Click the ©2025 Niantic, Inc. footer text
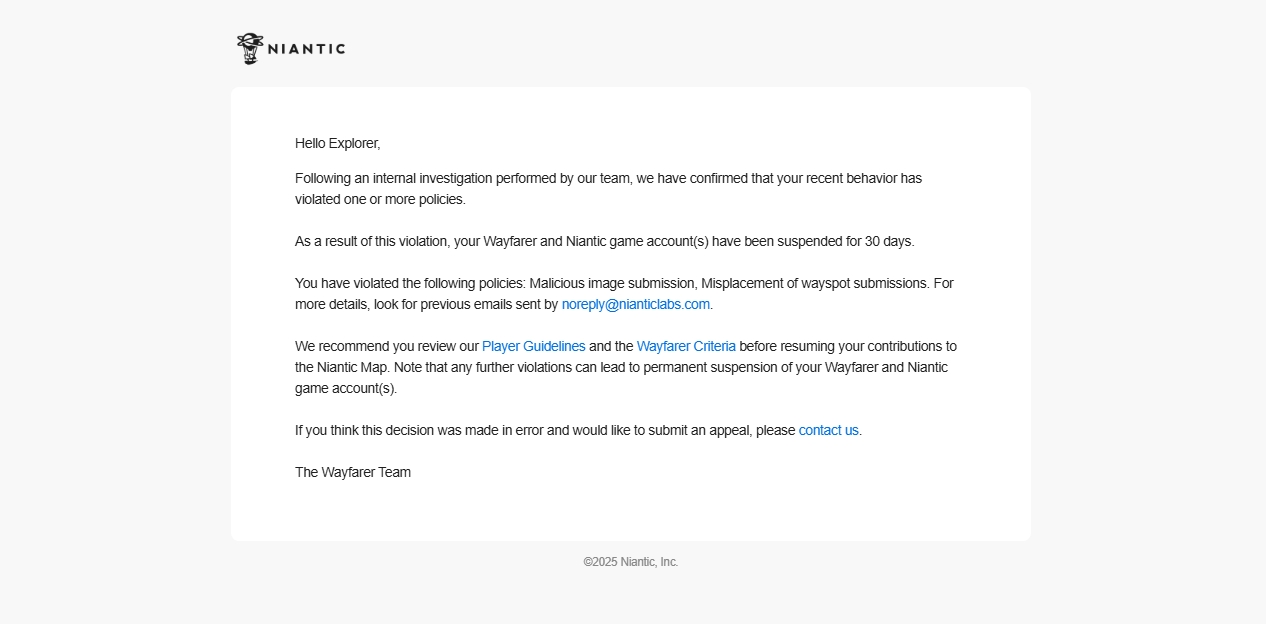 click(631, 562)
